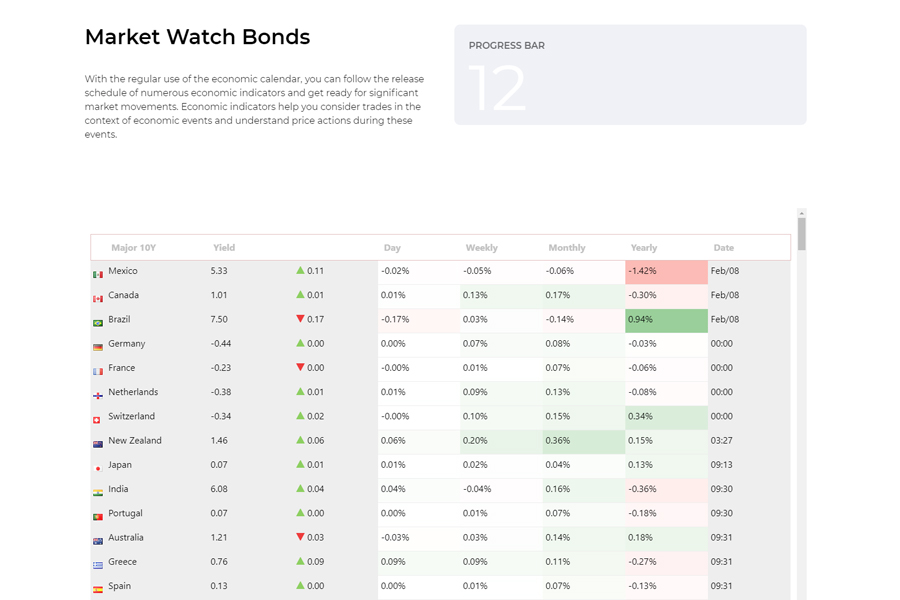This screenshot has width=900, height=600.
Task: Open the Germany bond row link
Action: 127,344
